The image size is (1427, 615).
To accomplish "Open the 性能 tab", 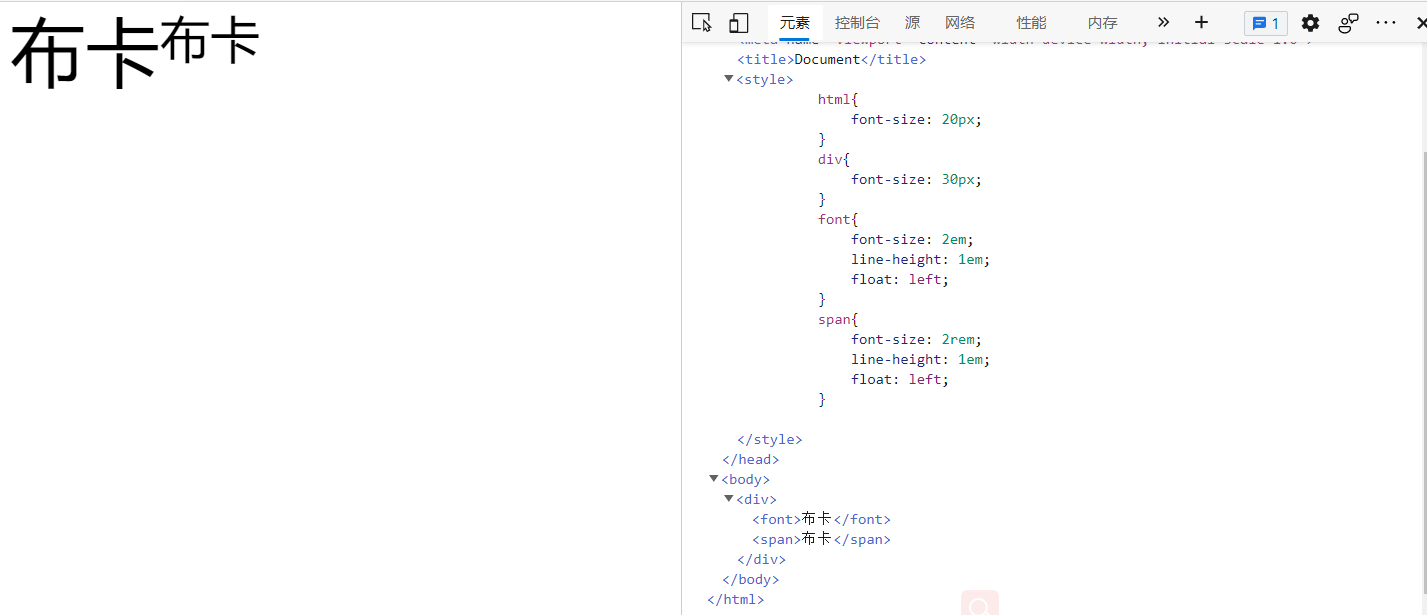I will (x=1031, y=22).
